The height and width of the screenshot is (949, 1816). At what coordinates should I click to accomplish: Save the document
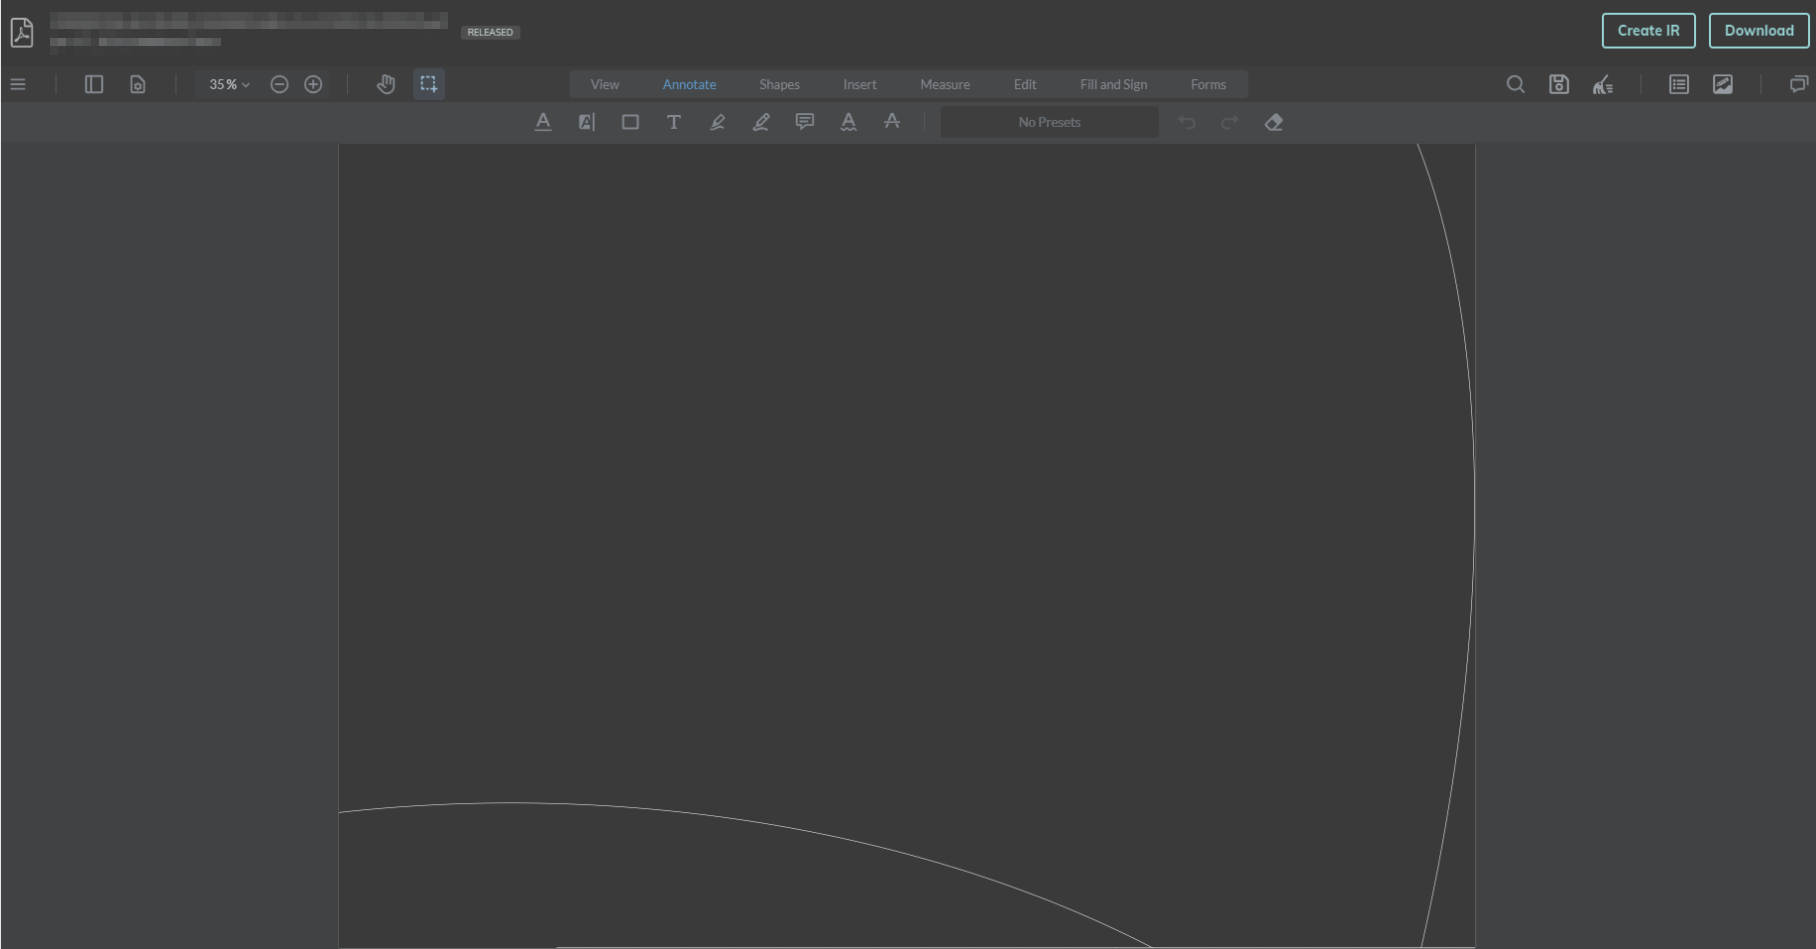coord(1559,84)
